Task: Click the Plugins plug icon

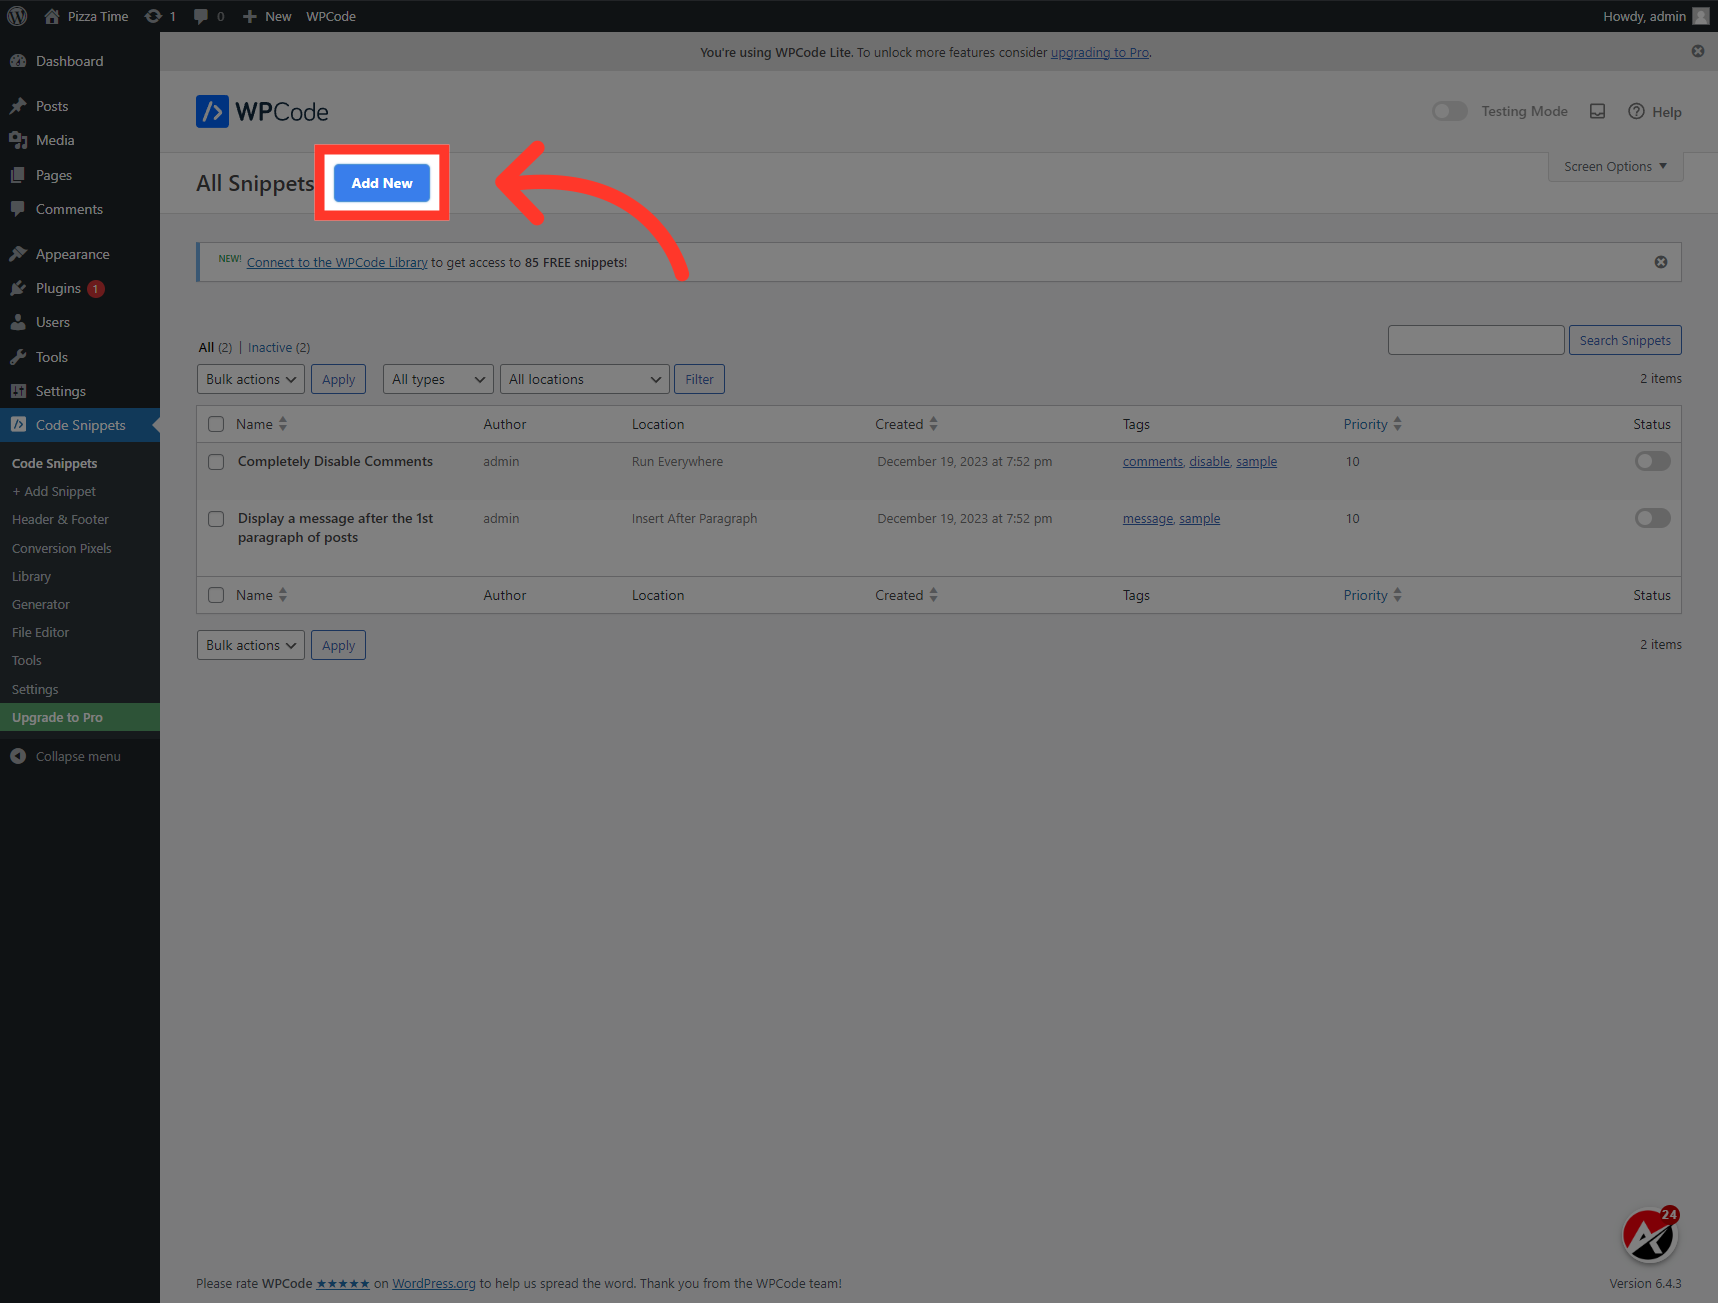Action: click(18, 288)
